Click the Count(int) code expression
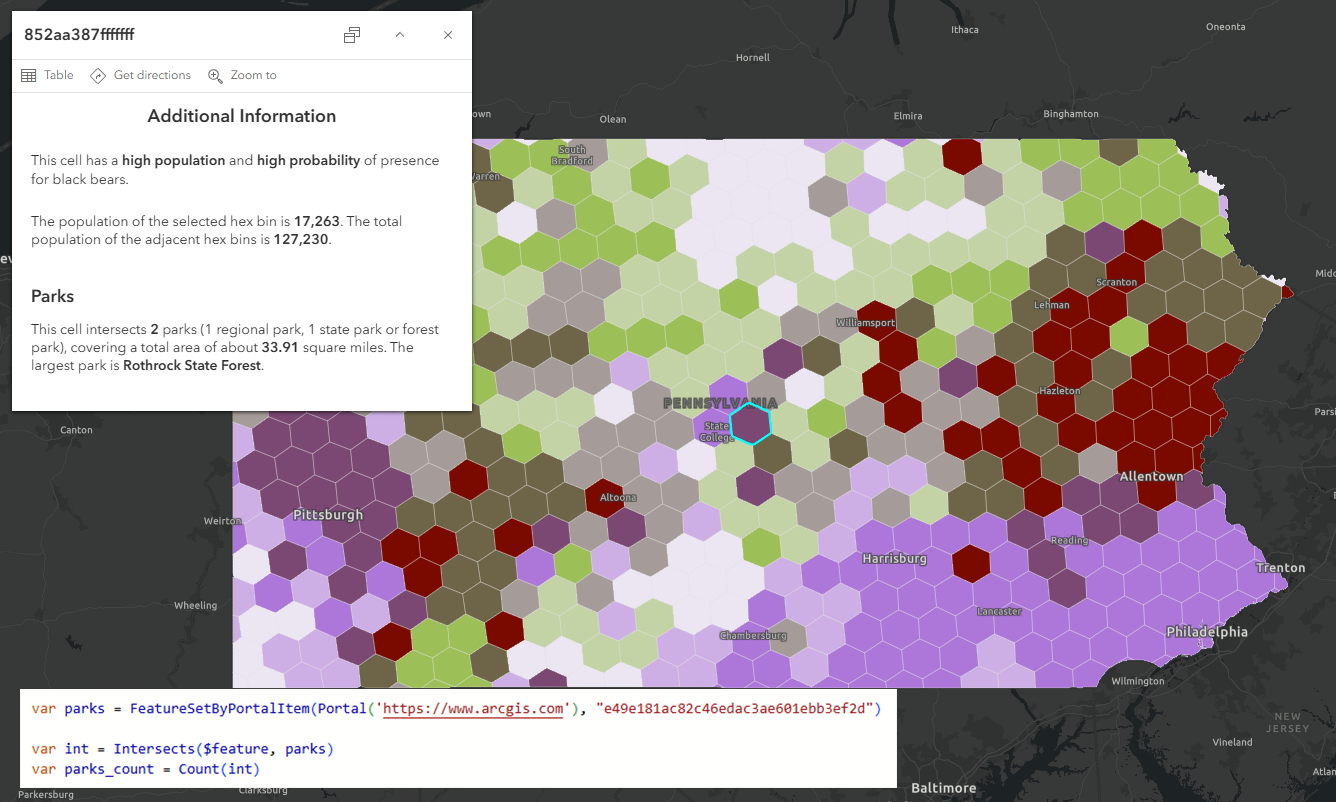Viewport: 1336px width, 802px height. 219,769
